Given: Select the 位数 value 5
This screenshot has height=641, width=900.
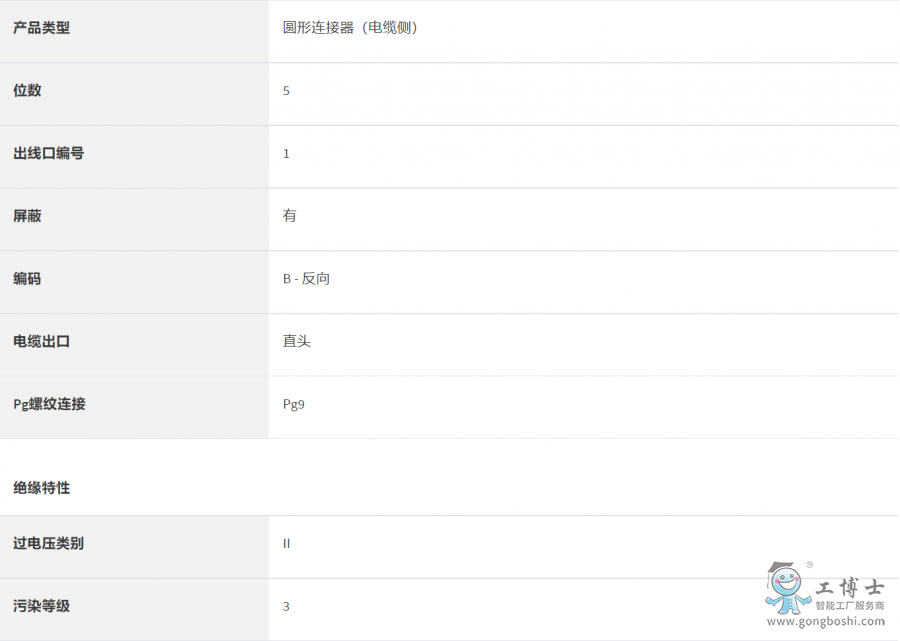Looking at the screenshot, I should pyautogui.click(x=286, y=91).
